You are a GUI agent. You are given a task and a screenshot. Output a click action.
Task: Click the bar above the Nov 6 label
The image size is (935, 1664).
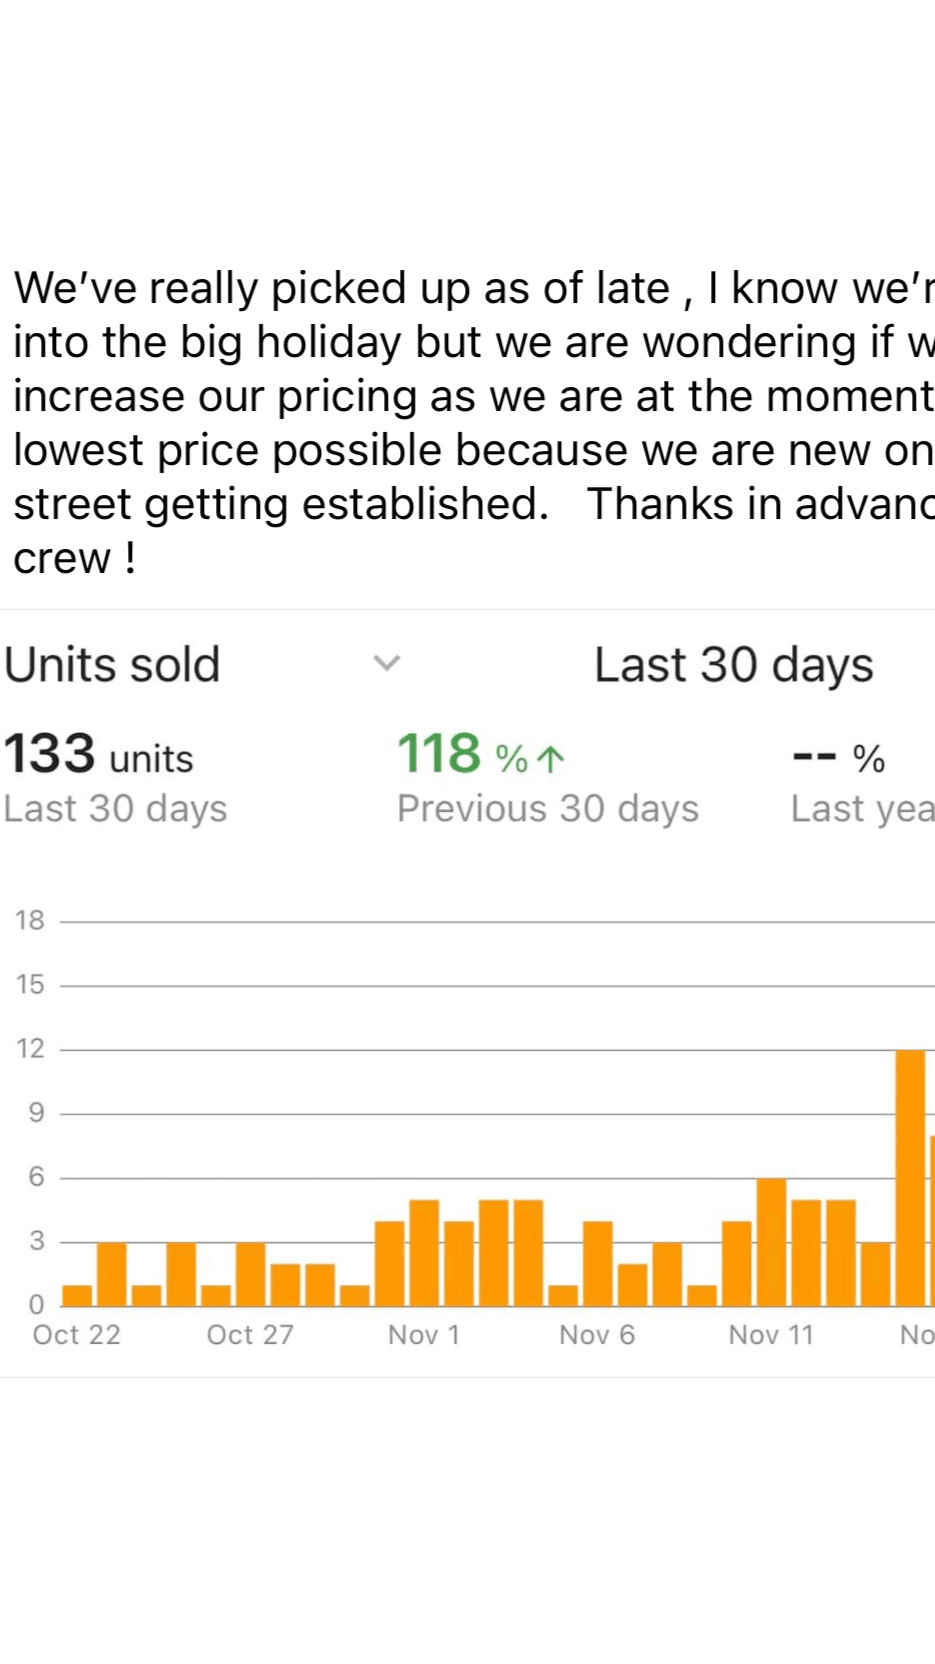pos(597,1263)
